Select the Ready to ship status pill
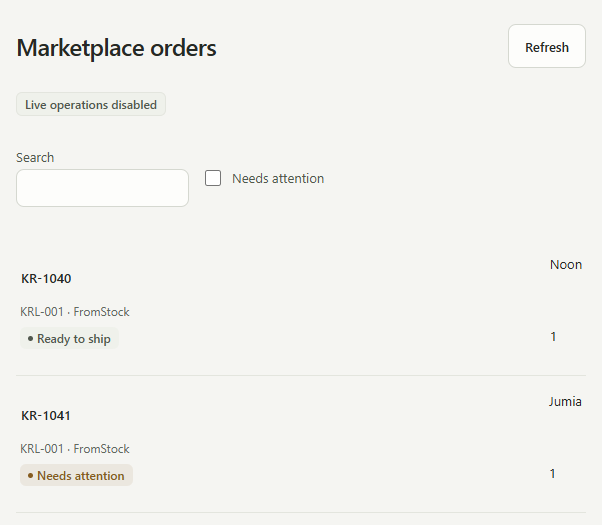The width and height of the screenshot is (602, 525). (x=69, y=338)
